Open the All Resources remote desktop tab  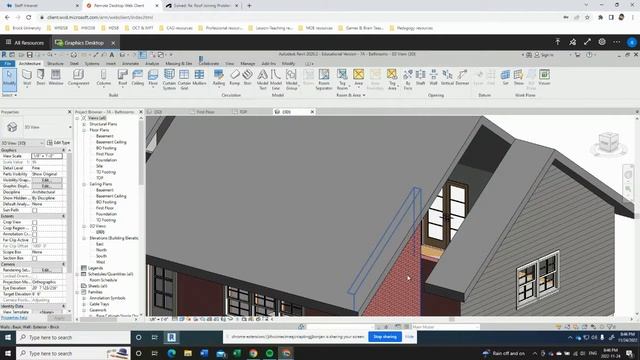click(x=25, y=42)
